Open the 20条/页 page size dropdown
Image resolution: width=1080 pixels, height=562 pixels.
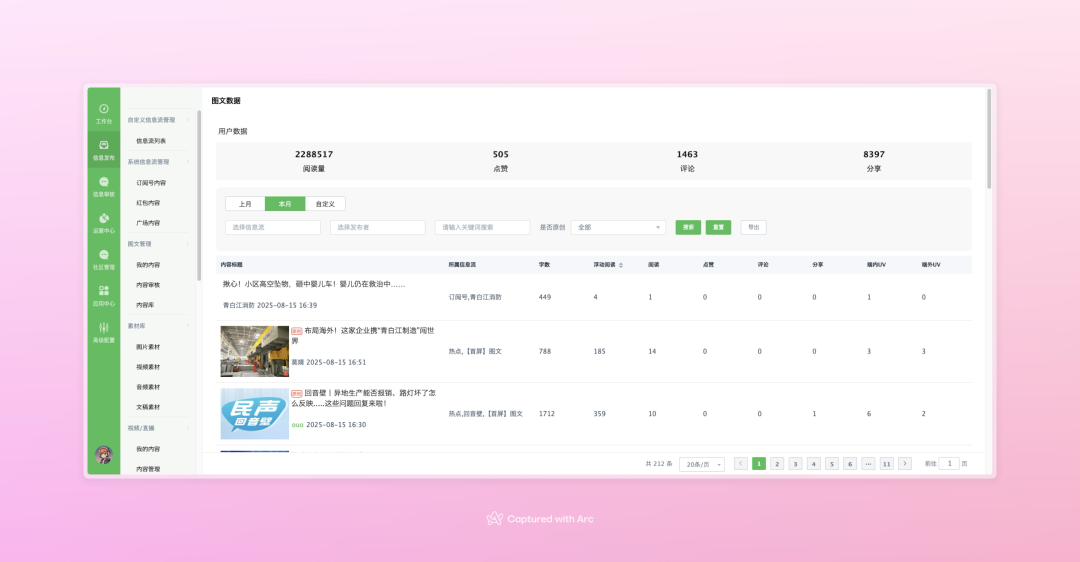pyautogui.click(x=702, y=464)
